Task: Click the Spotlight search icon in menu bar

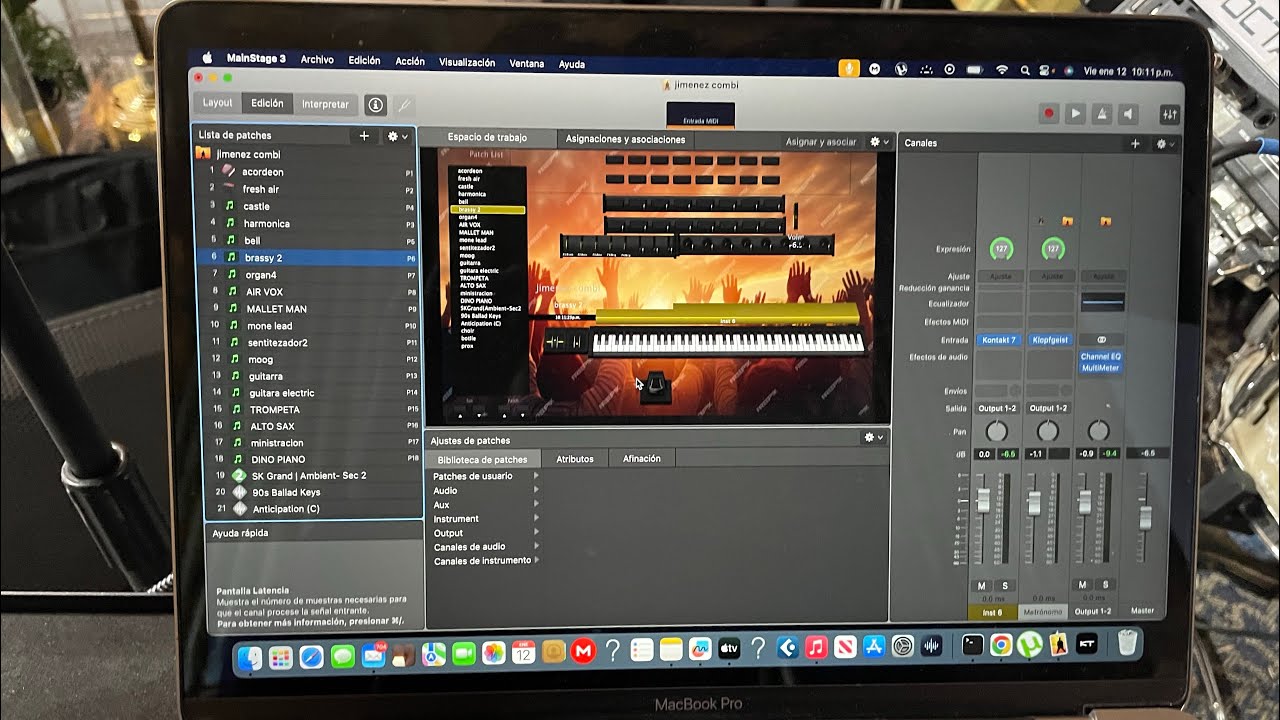Action: coord(1025,70)
